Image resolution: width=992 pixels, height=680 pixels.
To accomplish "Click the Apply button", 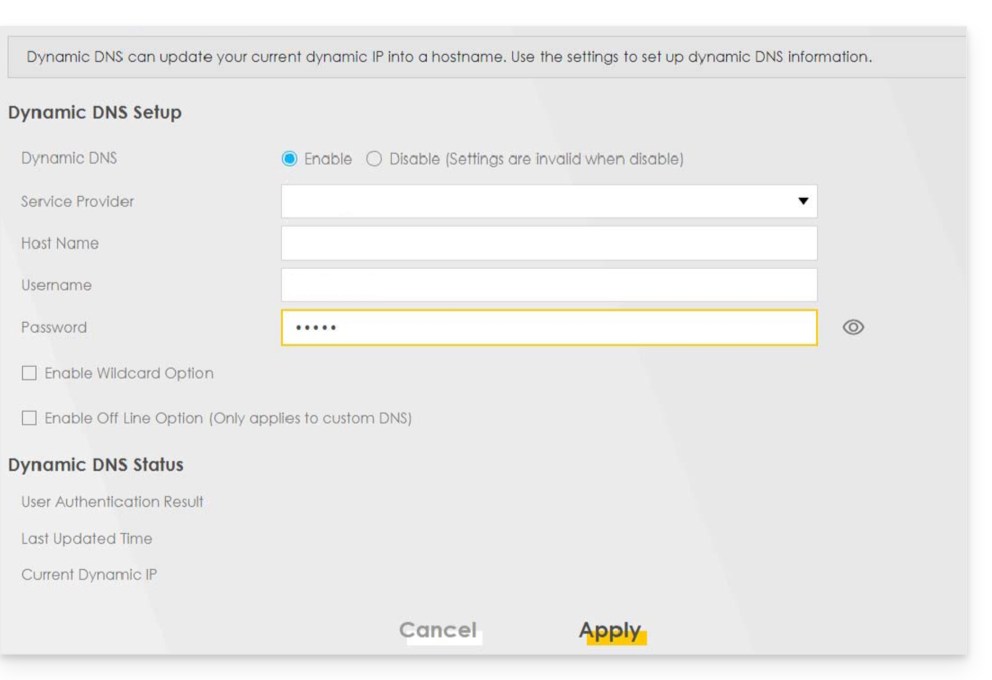I will pos(611,630).
